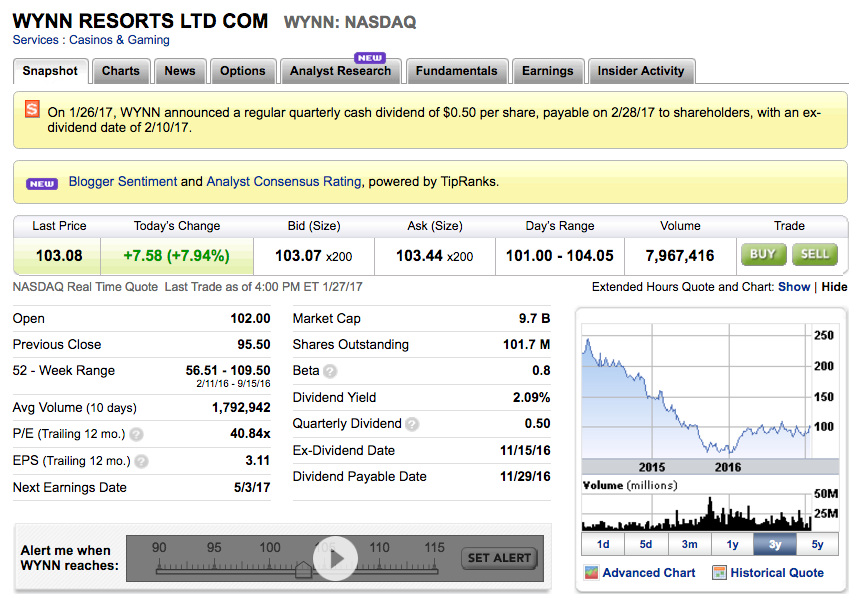Click the Historical Quote table icon

point(718,573)
